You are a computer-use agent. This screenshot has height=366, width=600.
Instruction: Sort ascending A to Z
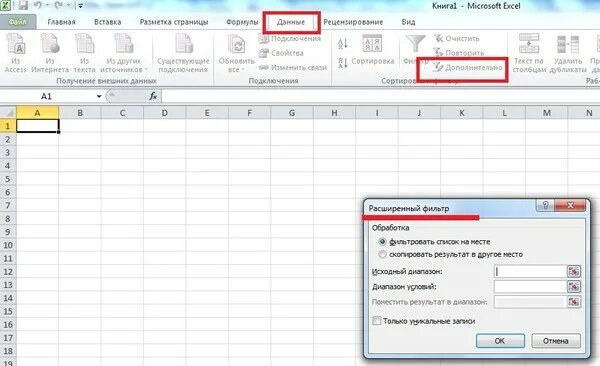[342, 43]
